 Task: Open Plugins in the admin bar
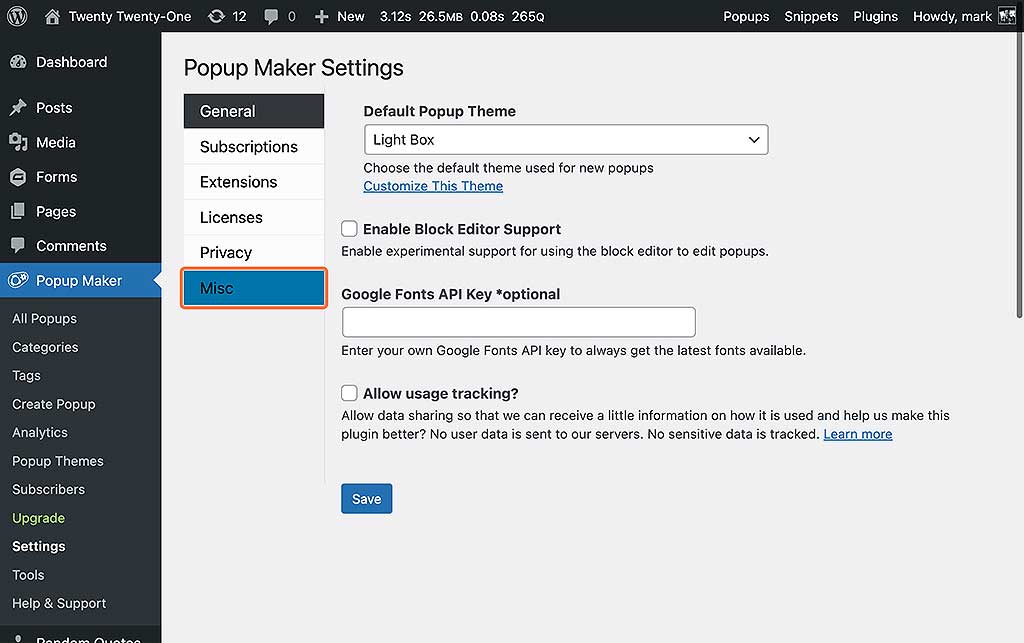875,16
